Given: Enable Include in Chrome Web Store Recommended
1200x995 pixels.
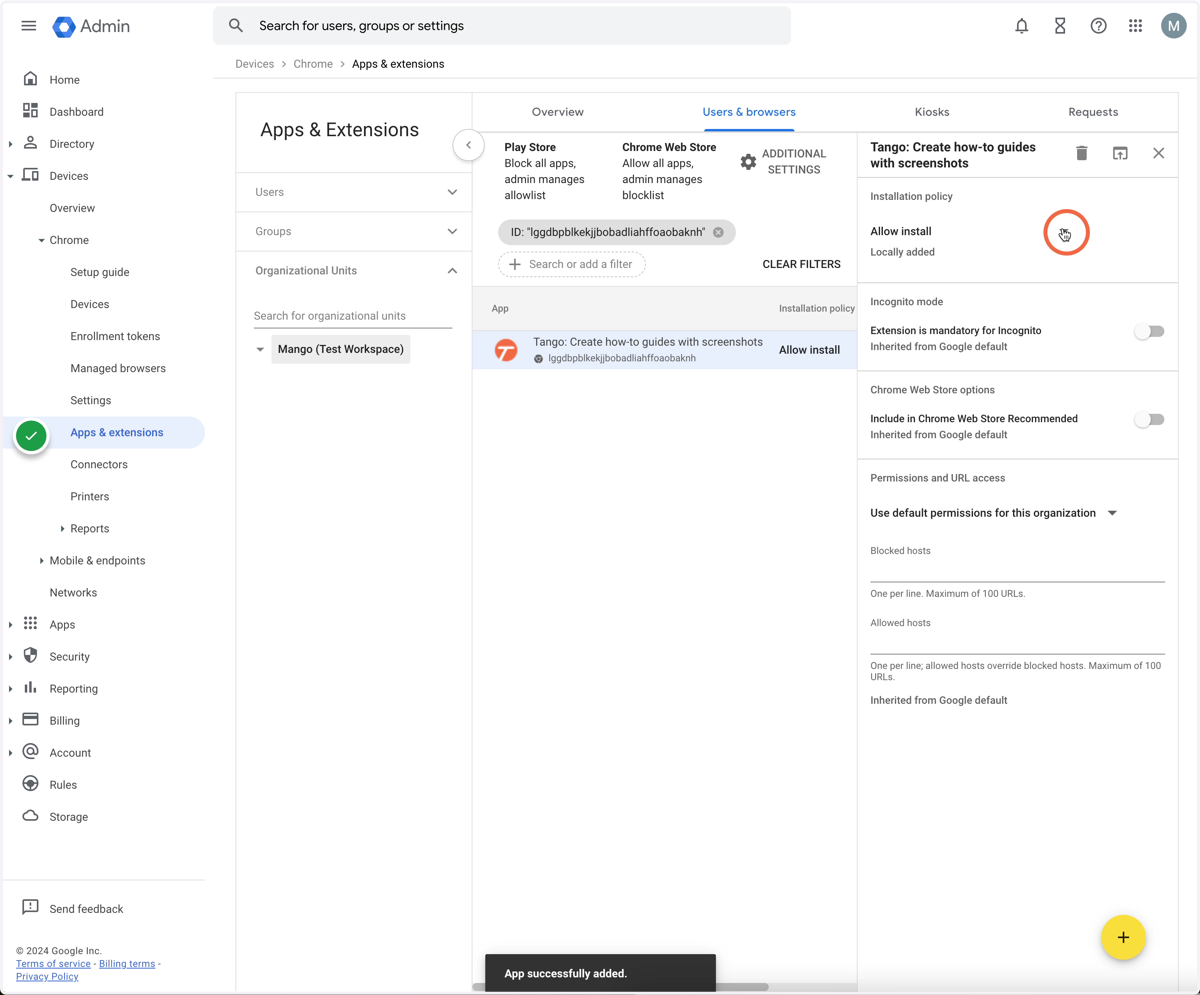Looking at the screenshot, I should [x=1149, y=419].
